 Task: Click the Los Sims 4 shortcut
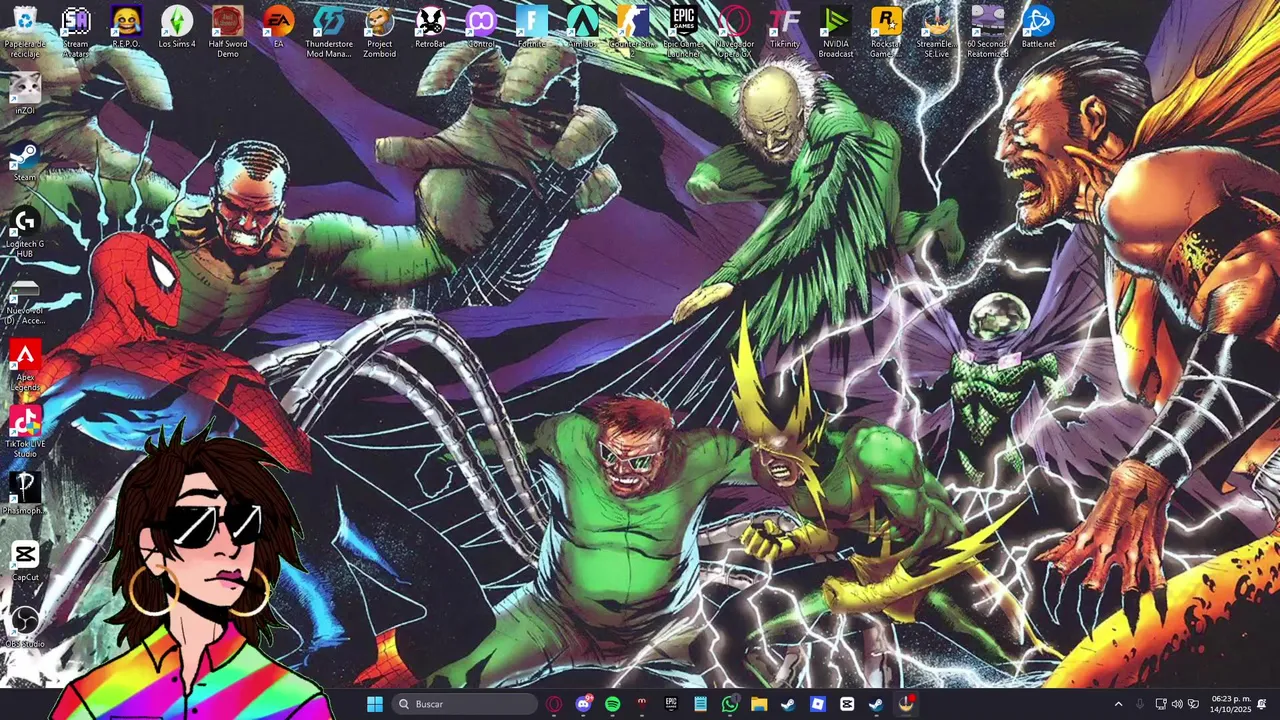click(177, 28)
